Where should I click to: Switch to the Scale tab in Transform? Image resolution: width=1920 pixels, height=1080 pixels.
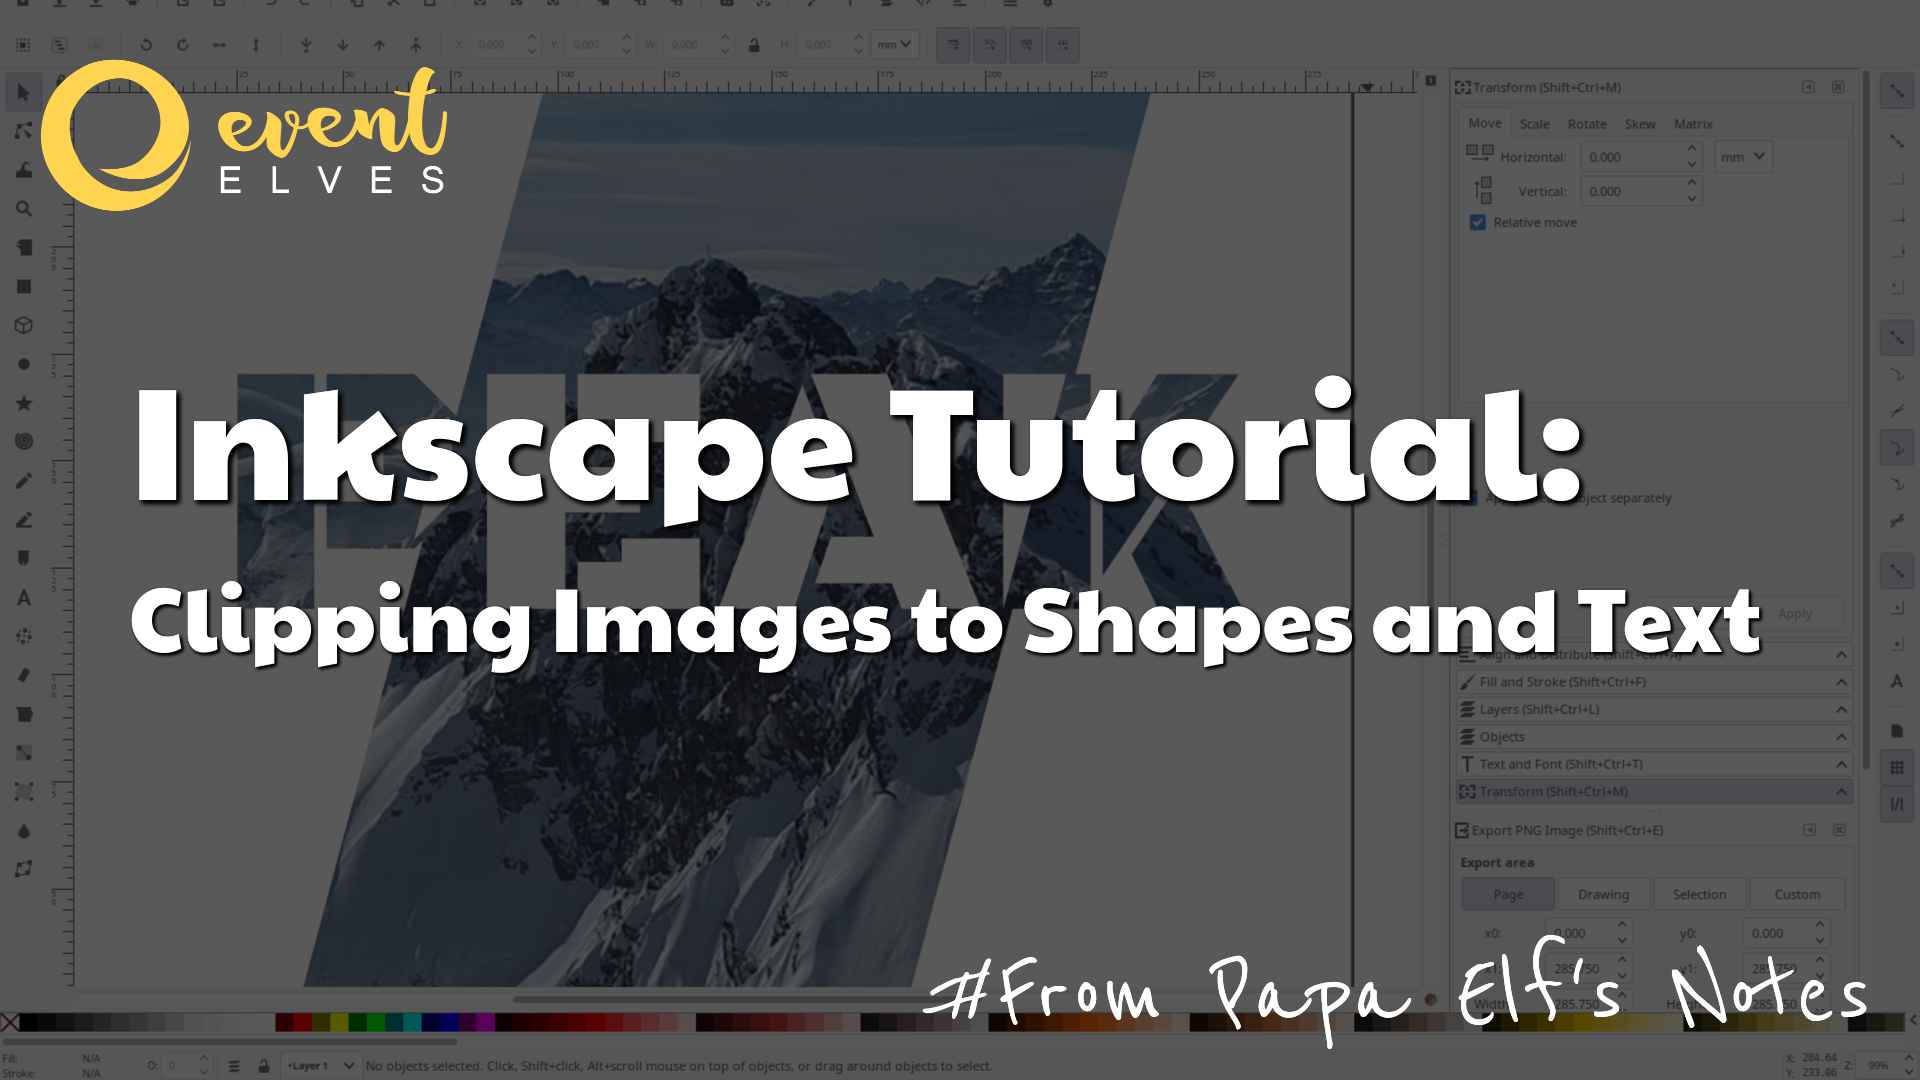point(1535,124)
